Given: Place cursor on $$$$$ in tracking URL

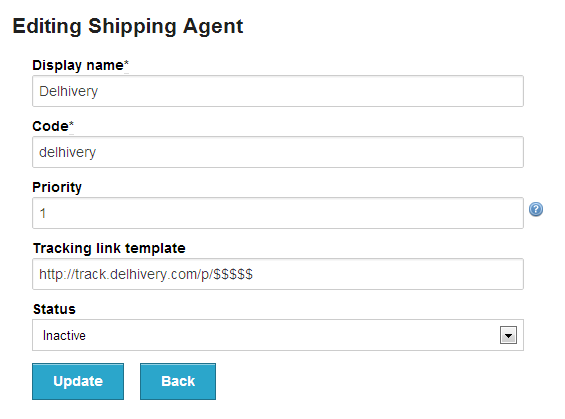Looking at the screenshot, I should pos(233,274).
